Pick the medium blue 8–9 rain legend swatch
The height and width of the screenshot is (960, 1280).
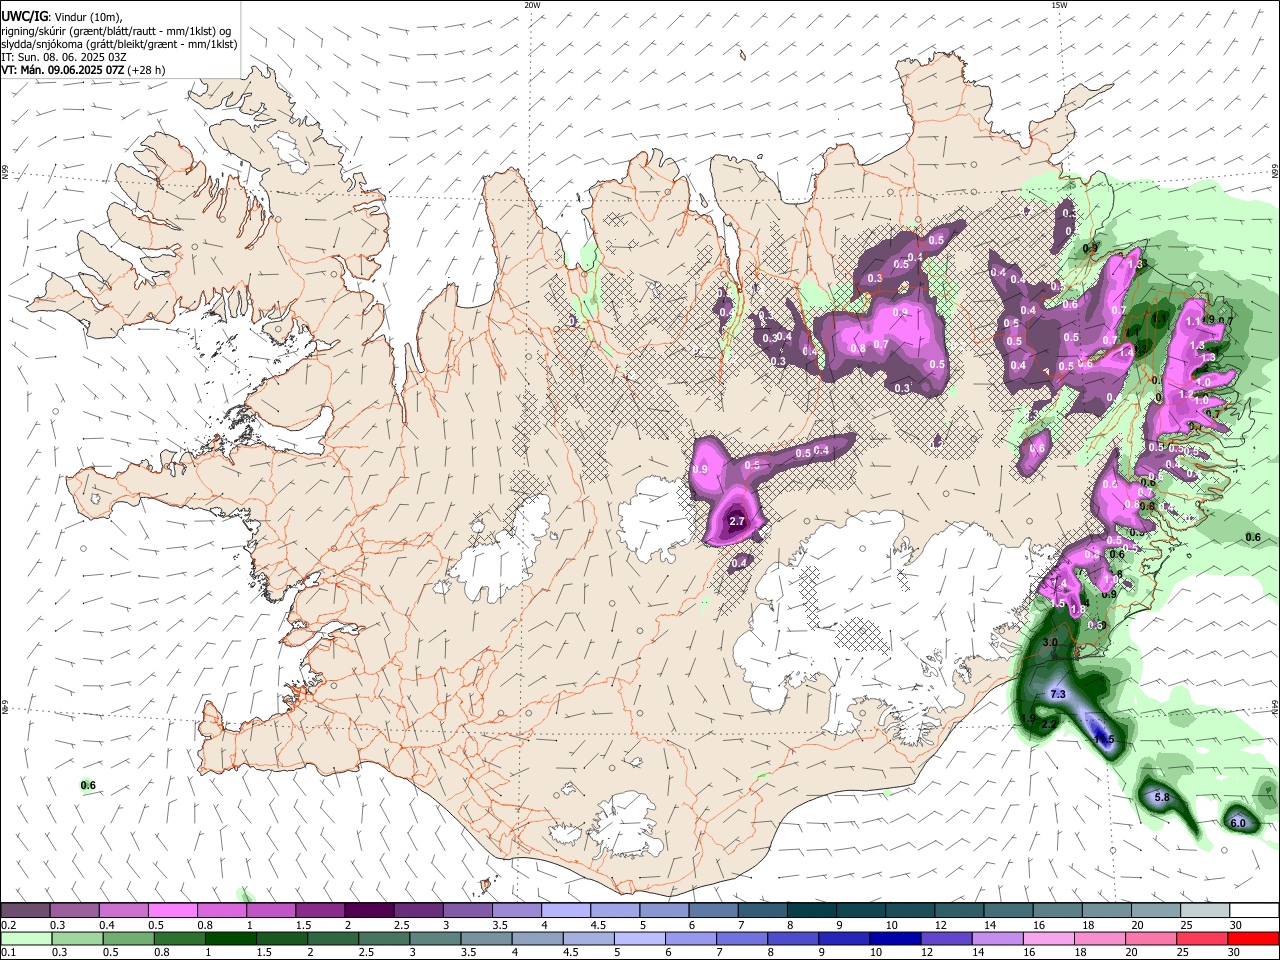coord(792,938)
